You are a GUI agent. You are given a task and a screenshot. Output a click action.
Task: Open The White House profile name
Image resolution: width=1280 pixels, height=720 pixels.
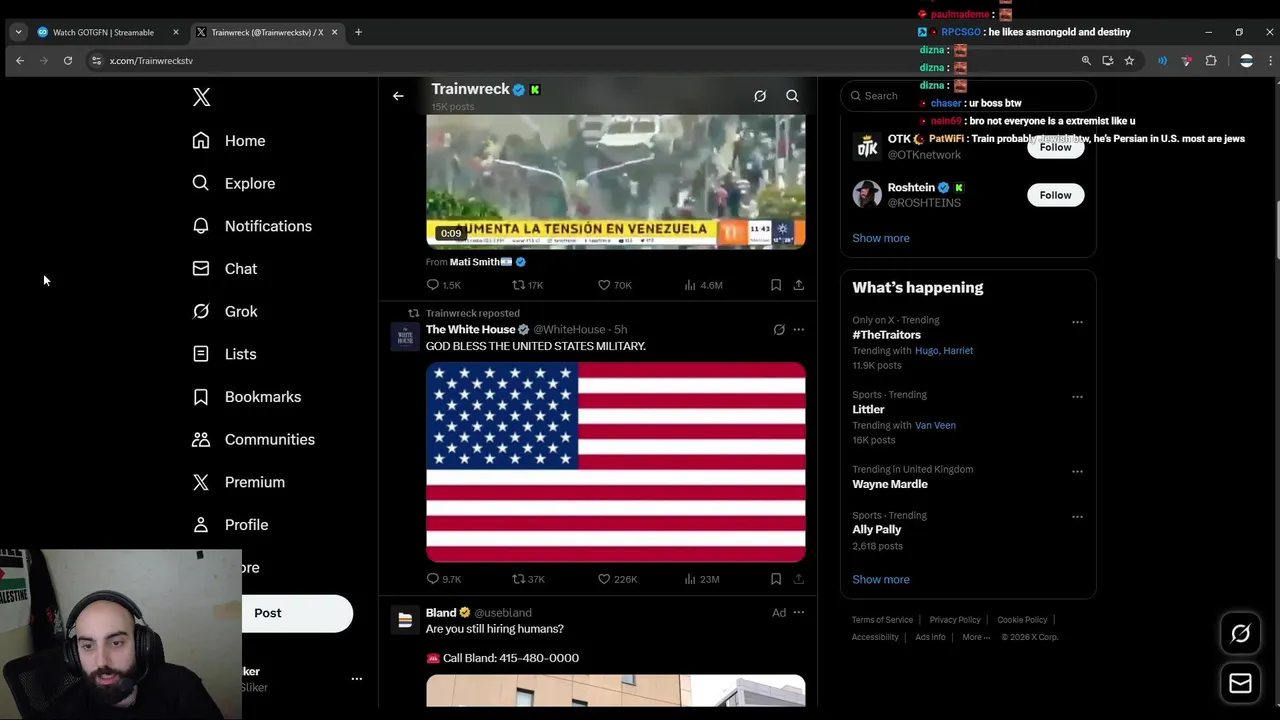pyautogui.click(x=470, y=329)
